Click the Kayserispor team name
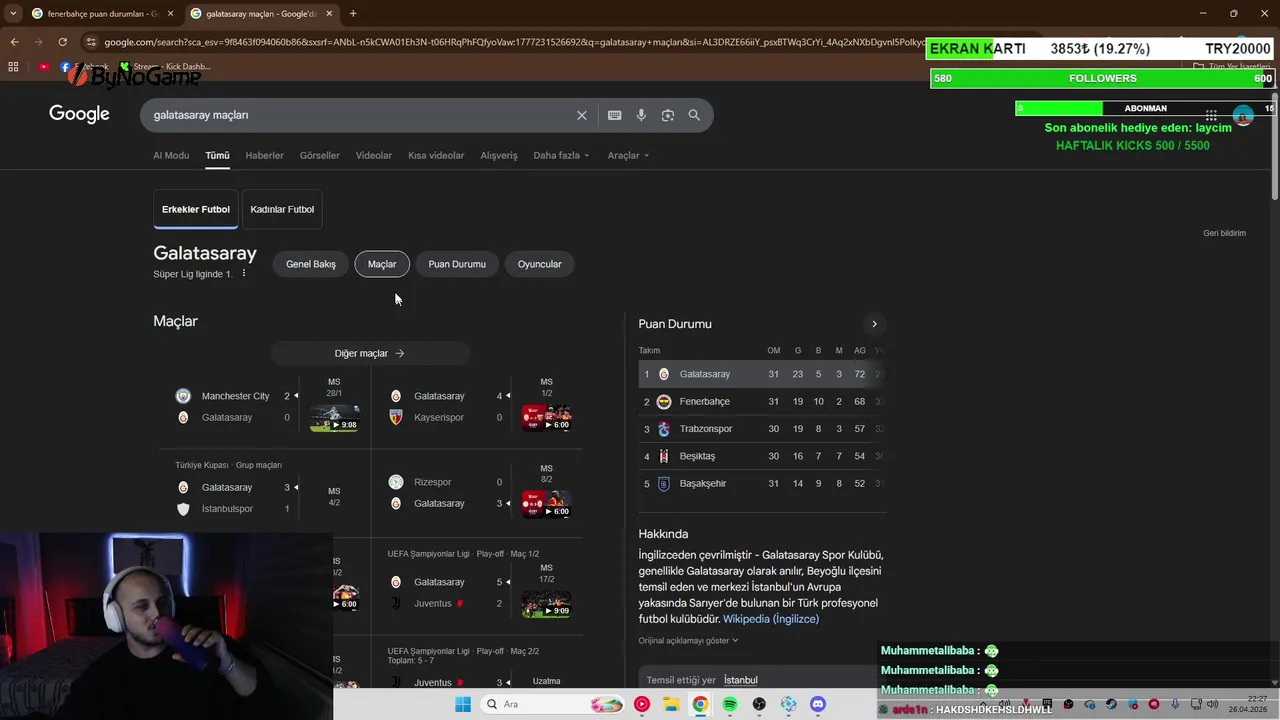The width and height of the screenshot is (1280, 720). coord(439,418)
